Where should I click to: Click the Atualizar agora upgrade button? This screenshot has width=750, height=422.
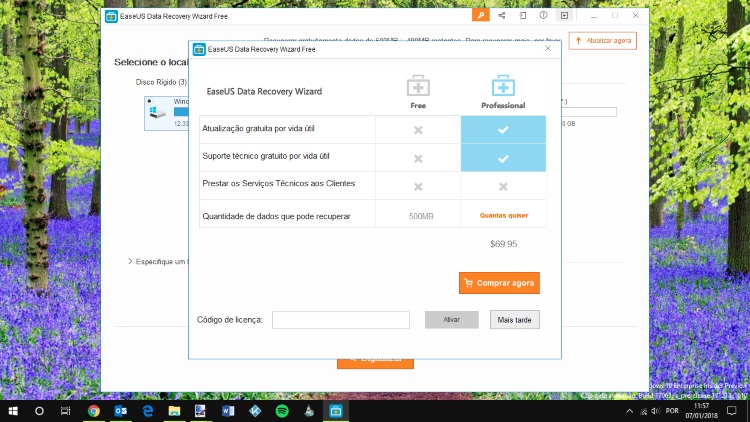click(602, 41)
